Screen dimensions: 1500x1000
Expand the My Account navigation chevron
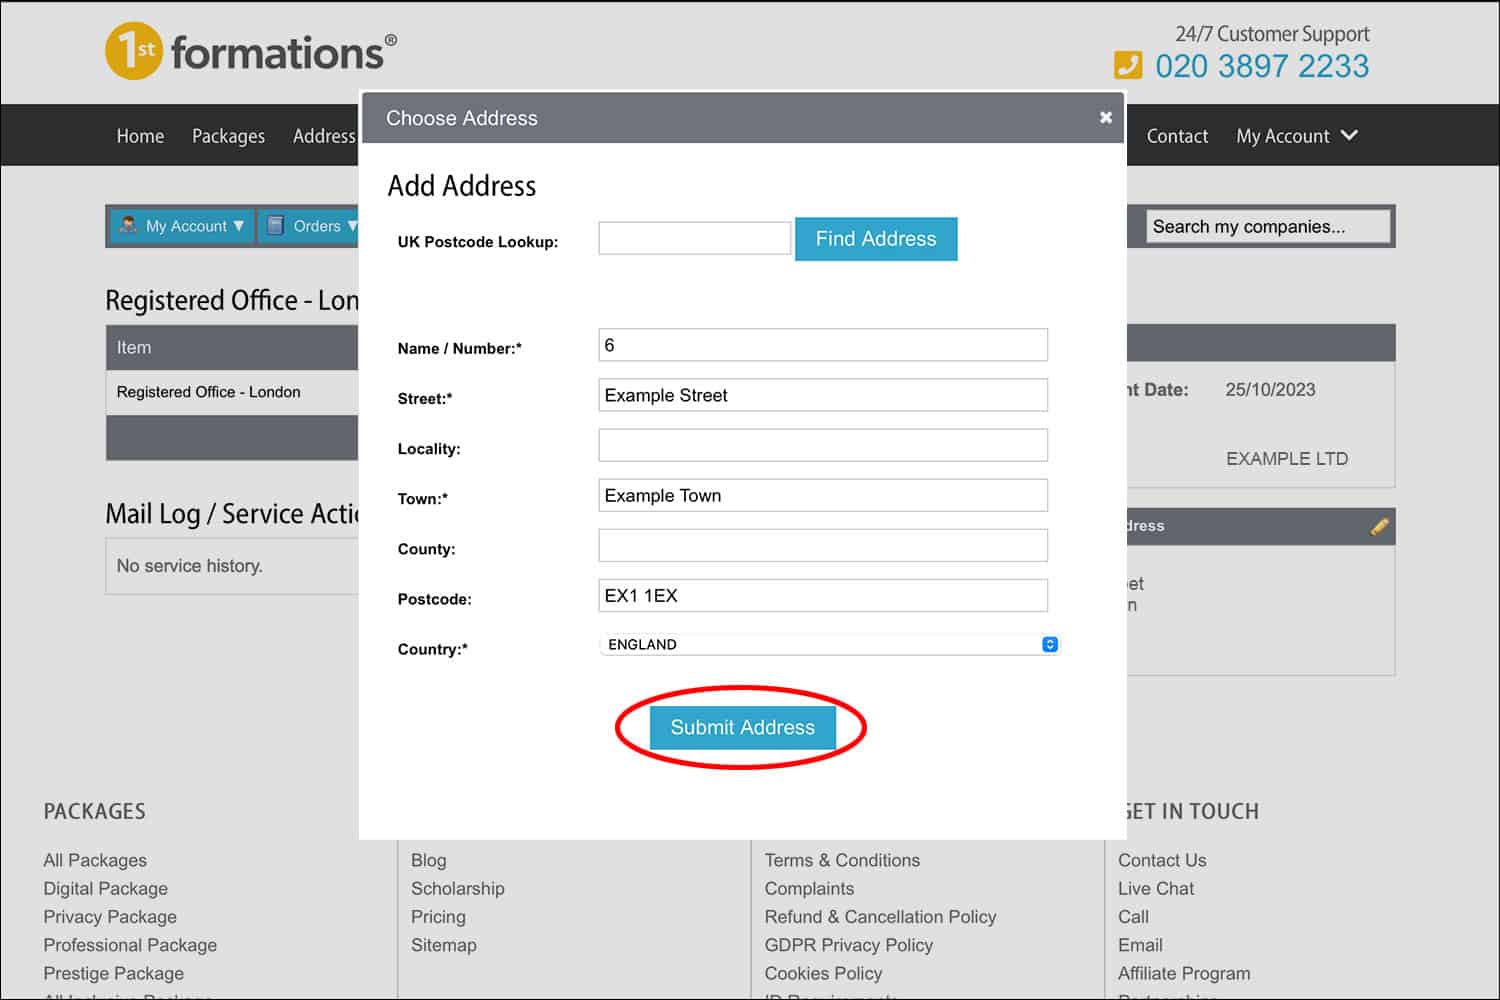pyautogui.click(x=1349, y=136)
